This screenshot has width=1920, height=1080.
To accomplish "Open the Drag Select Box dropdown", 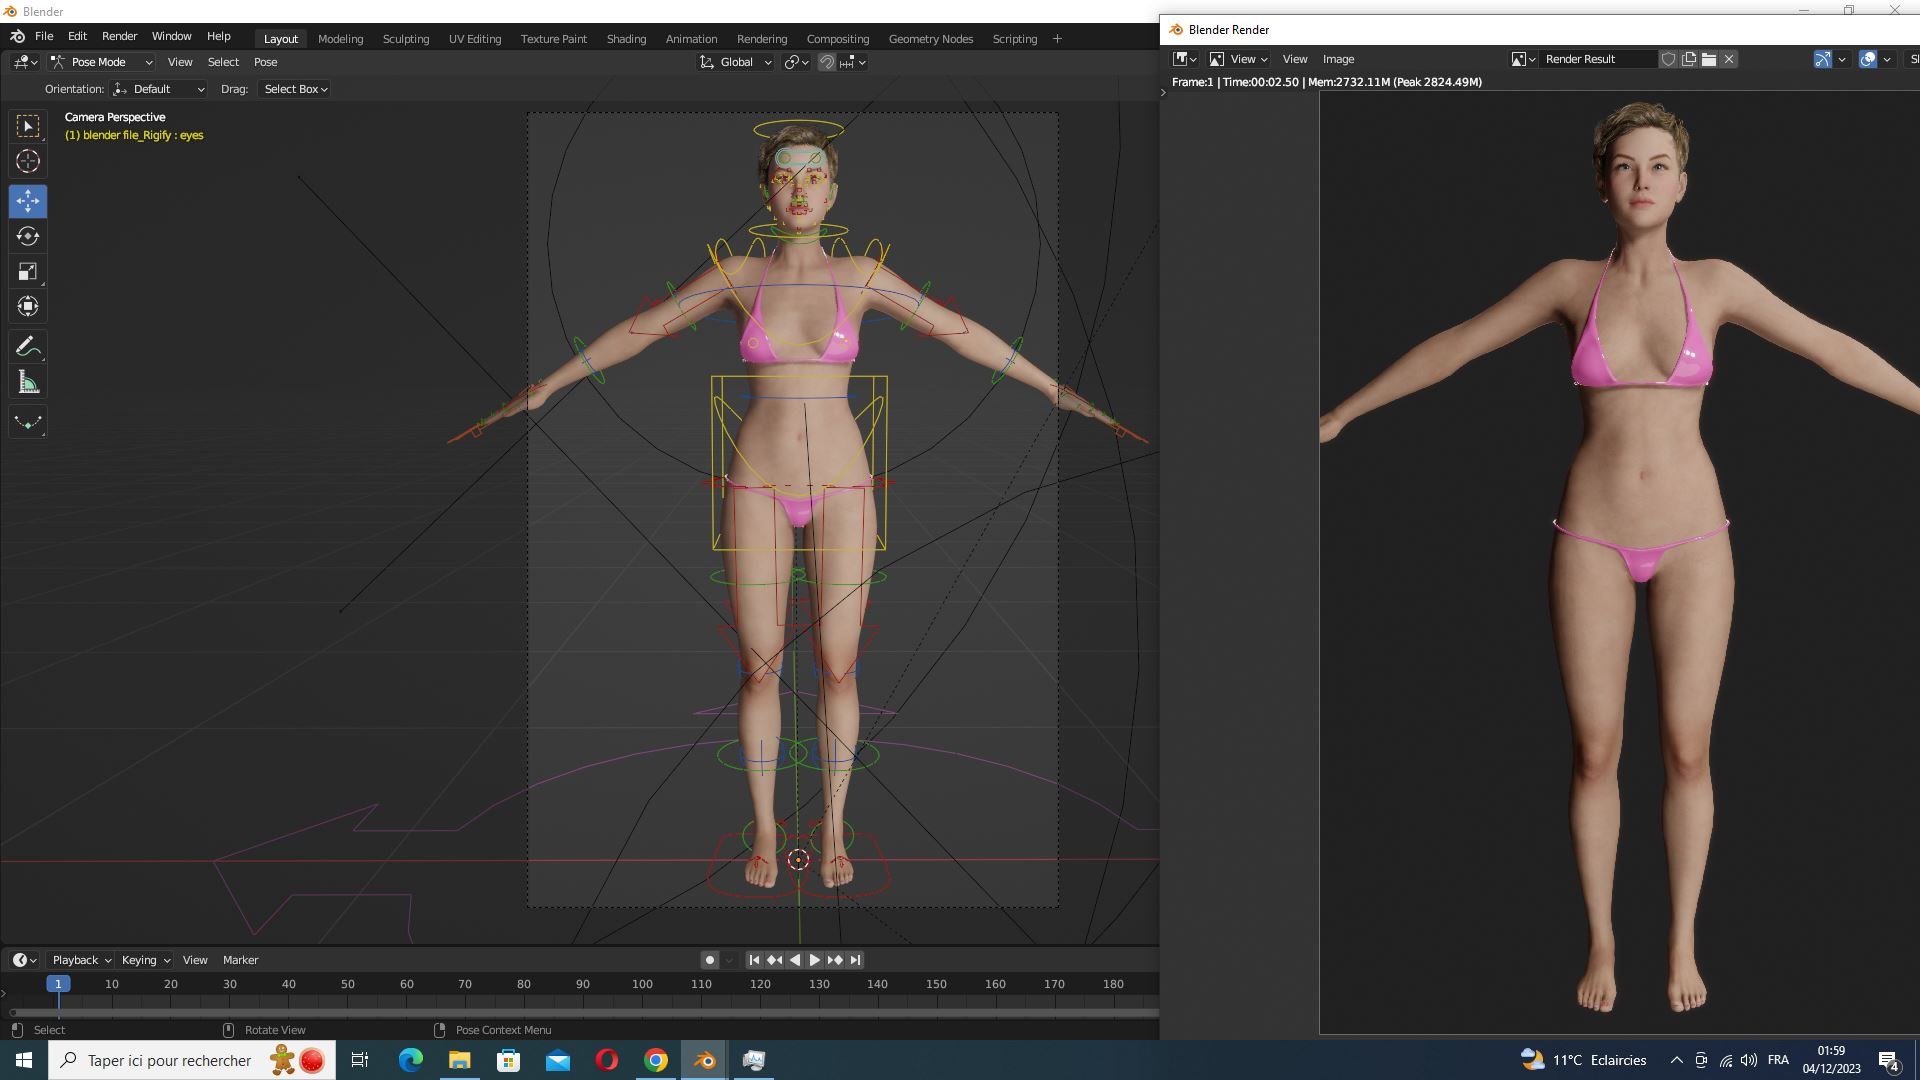I will [x=295, y=89].
